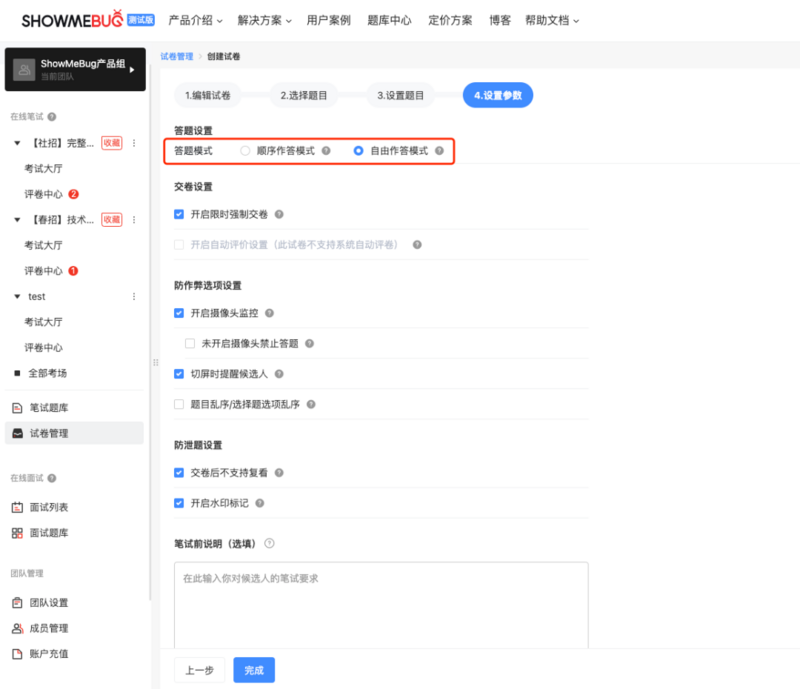The width and height of the screenshot is (800, 689).
Task: Click help icon for 开启摄像头监控
Action: (x=269, y=313)
